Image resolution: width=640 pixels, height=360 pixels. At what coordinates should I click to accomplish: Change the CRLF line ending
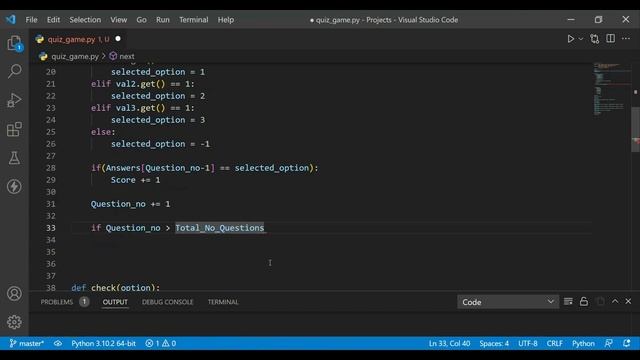[x=555, y=343]
